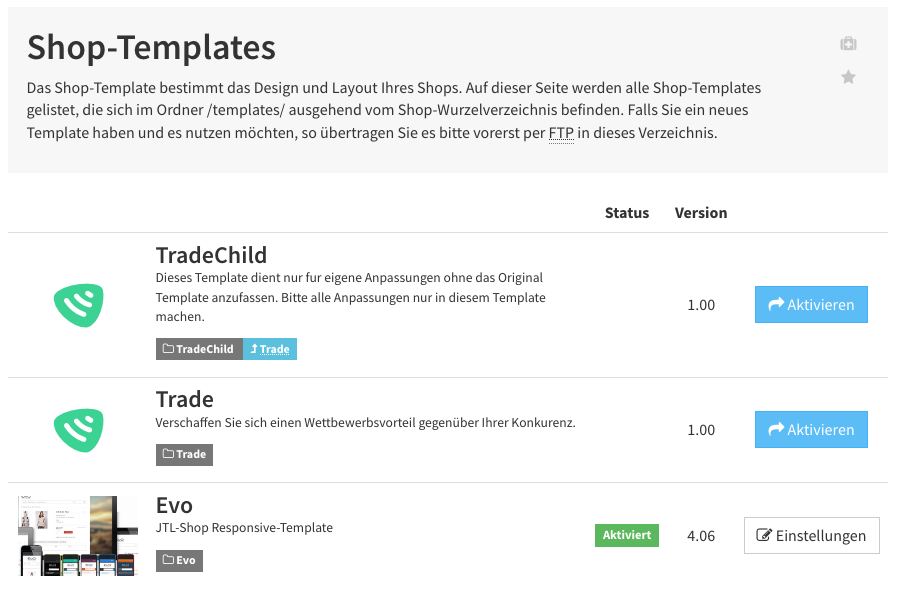
Task: Click the first-aid kit help icon
Action: point(848,43)
